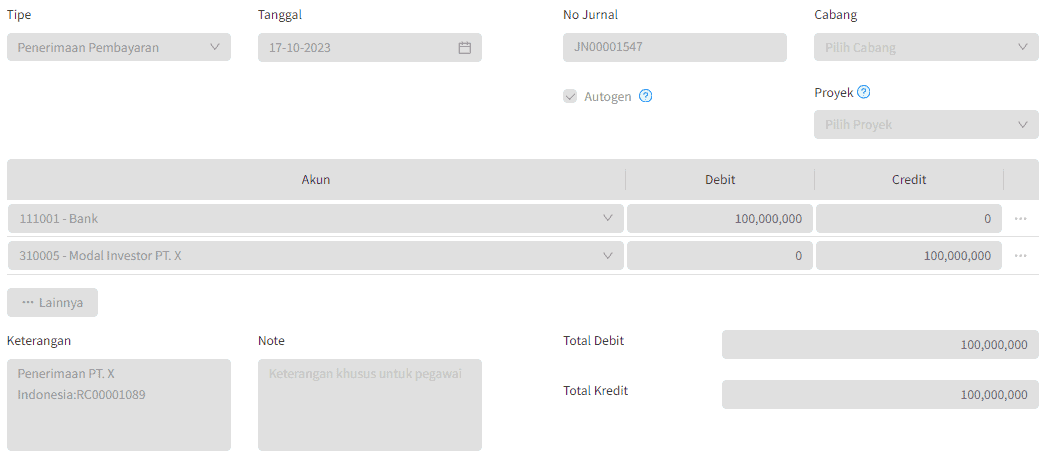Open the Pilih Cabang dropdown
This screenshot has height=456, width=1044.
(926, 47)
